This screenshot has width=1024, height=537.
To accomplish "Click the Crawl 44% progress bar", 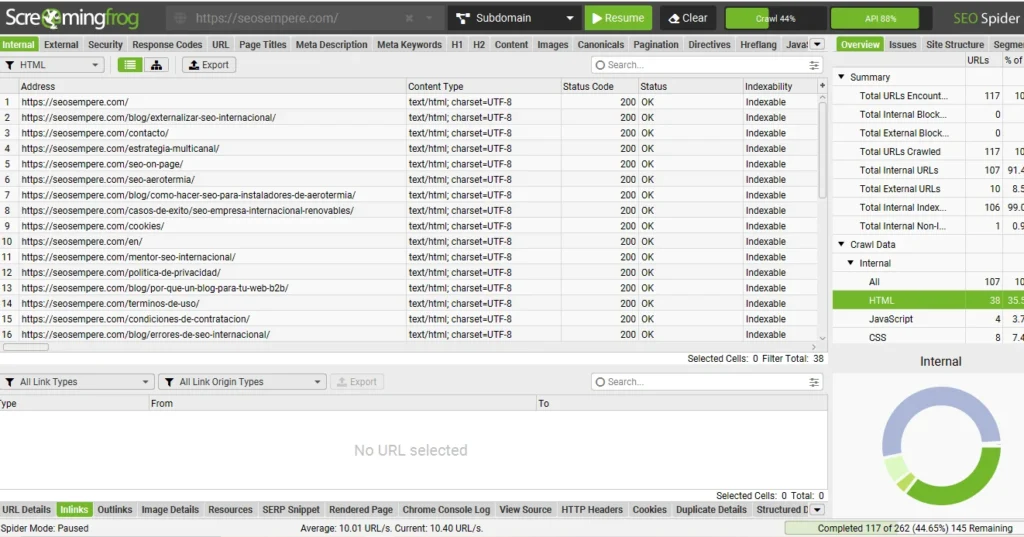I will (x=775, y=18).
